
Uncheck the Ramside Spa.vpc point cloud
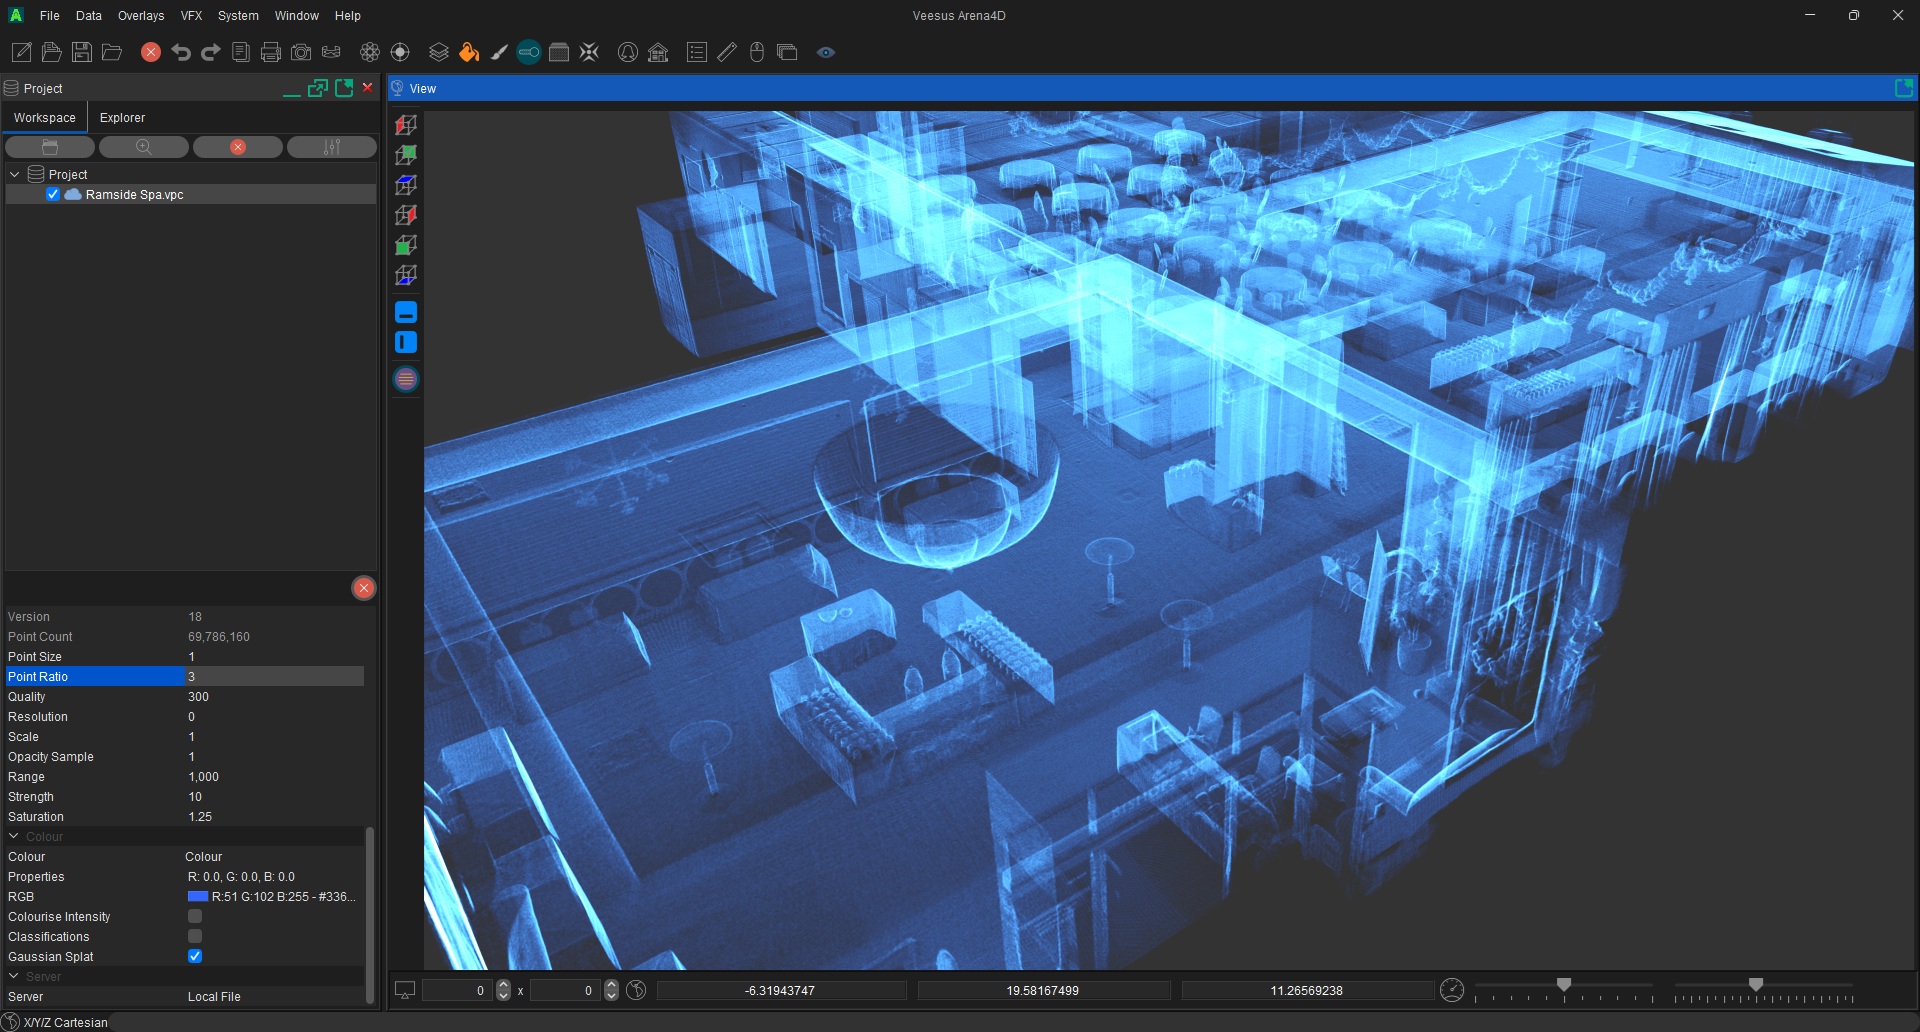click(x=53, y=194)
